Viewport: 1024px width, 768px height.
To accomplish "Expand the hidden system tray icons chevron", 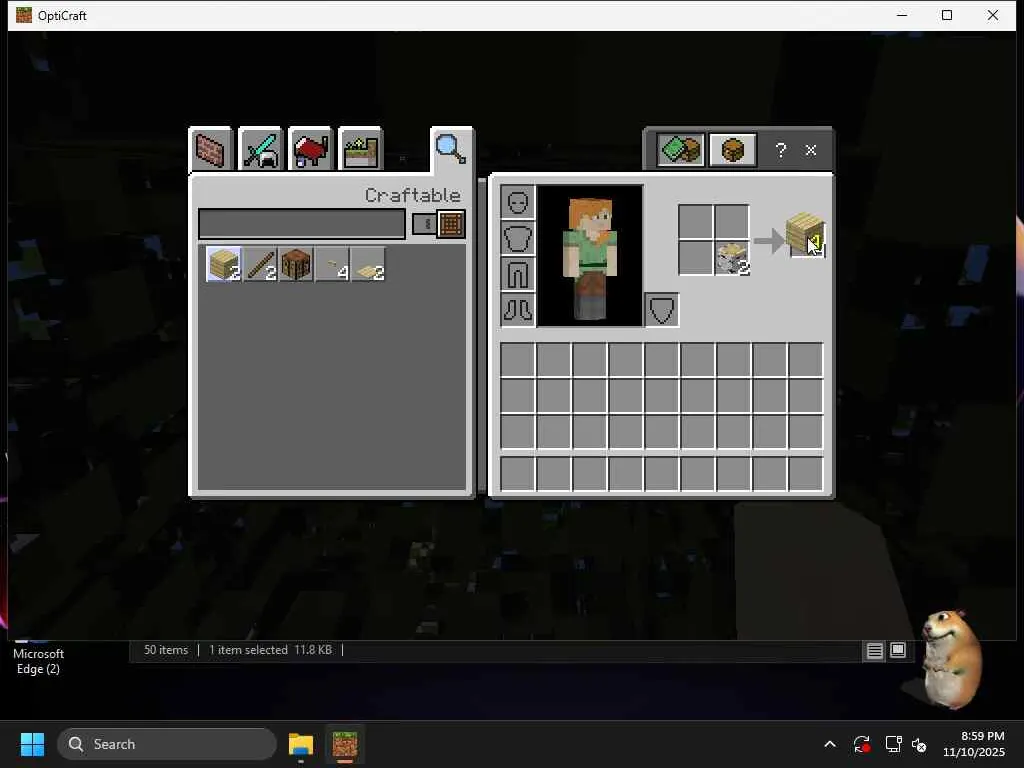I will pyautogui.click(x=830, y=744).
